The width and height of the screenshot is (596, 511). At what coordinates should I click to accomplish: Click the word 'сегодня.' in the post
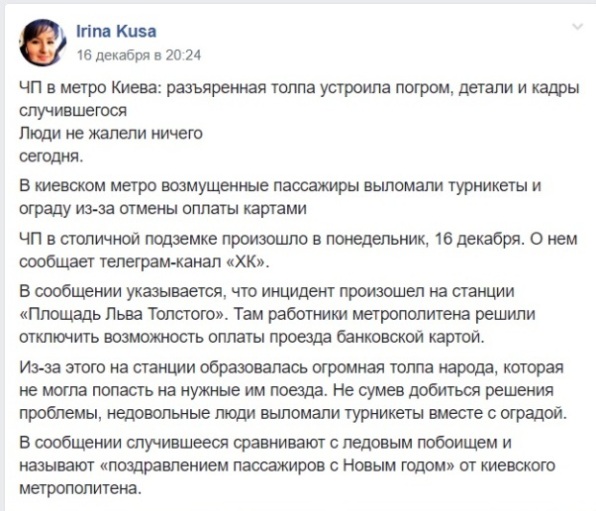(51, 156)
